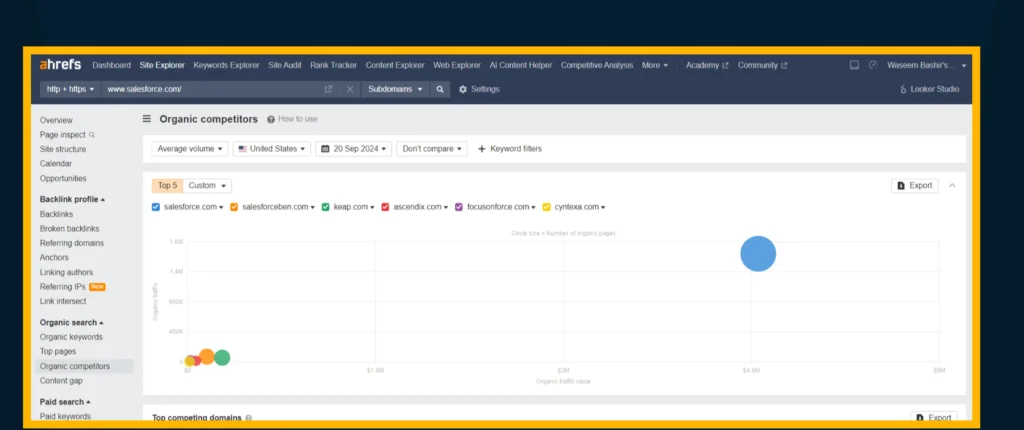This screenshot has width=1024, height=430.
Task: Collapse the chart panel with the chevron
Action: (951, 185)
